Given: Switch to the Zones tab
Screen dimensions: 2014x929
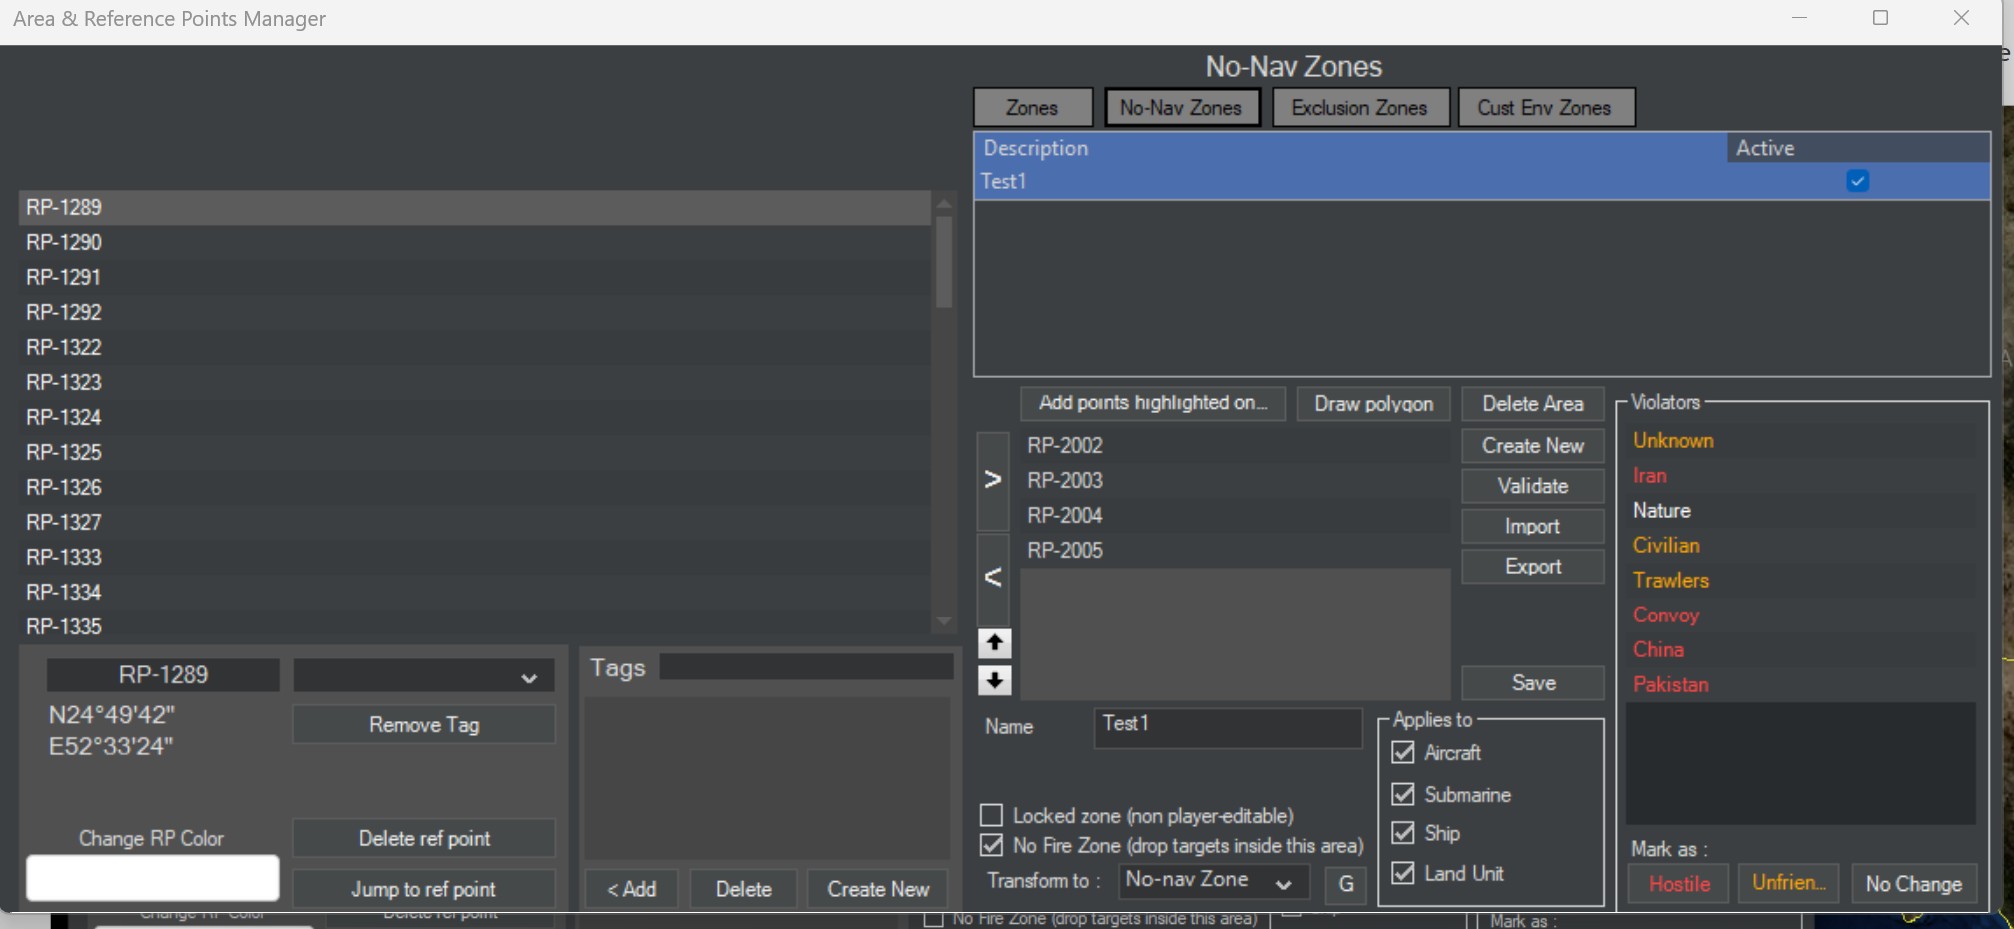Looking at the screenshot, I should tap(1032, 108).
